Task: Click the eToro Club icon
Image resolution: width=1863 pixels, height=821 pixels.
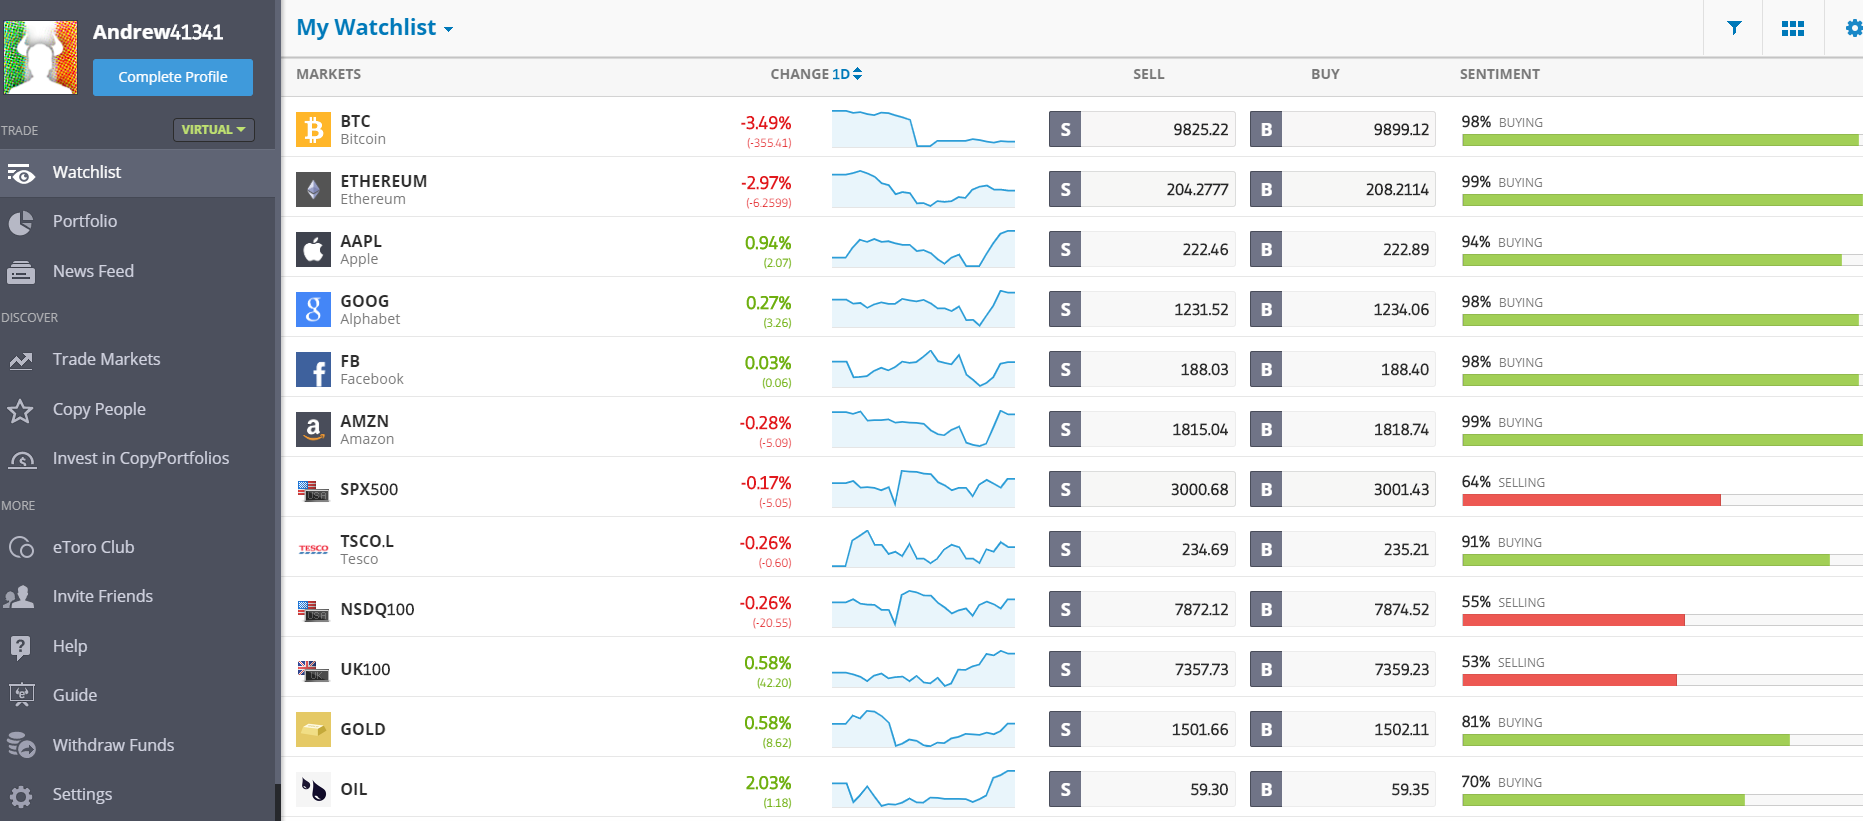Action: pos(21,547)
